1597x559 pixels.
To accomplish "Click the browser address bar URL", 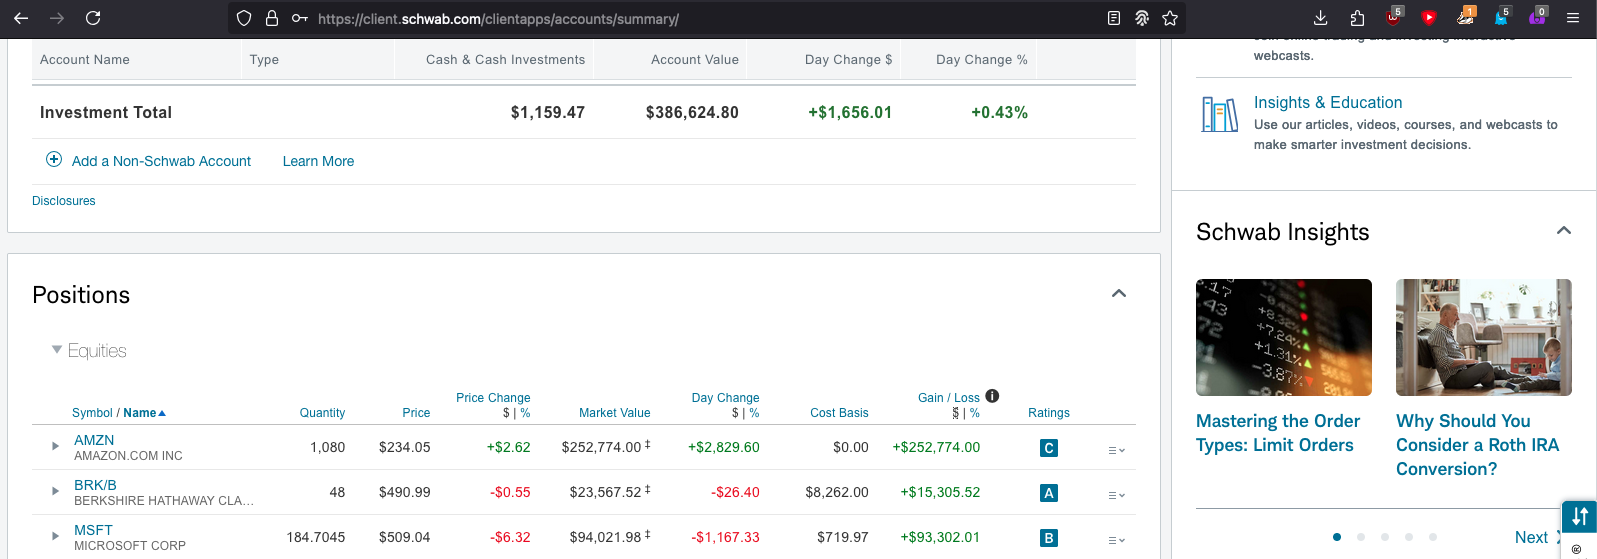I will pyautogui.click(x=498, y=18).
